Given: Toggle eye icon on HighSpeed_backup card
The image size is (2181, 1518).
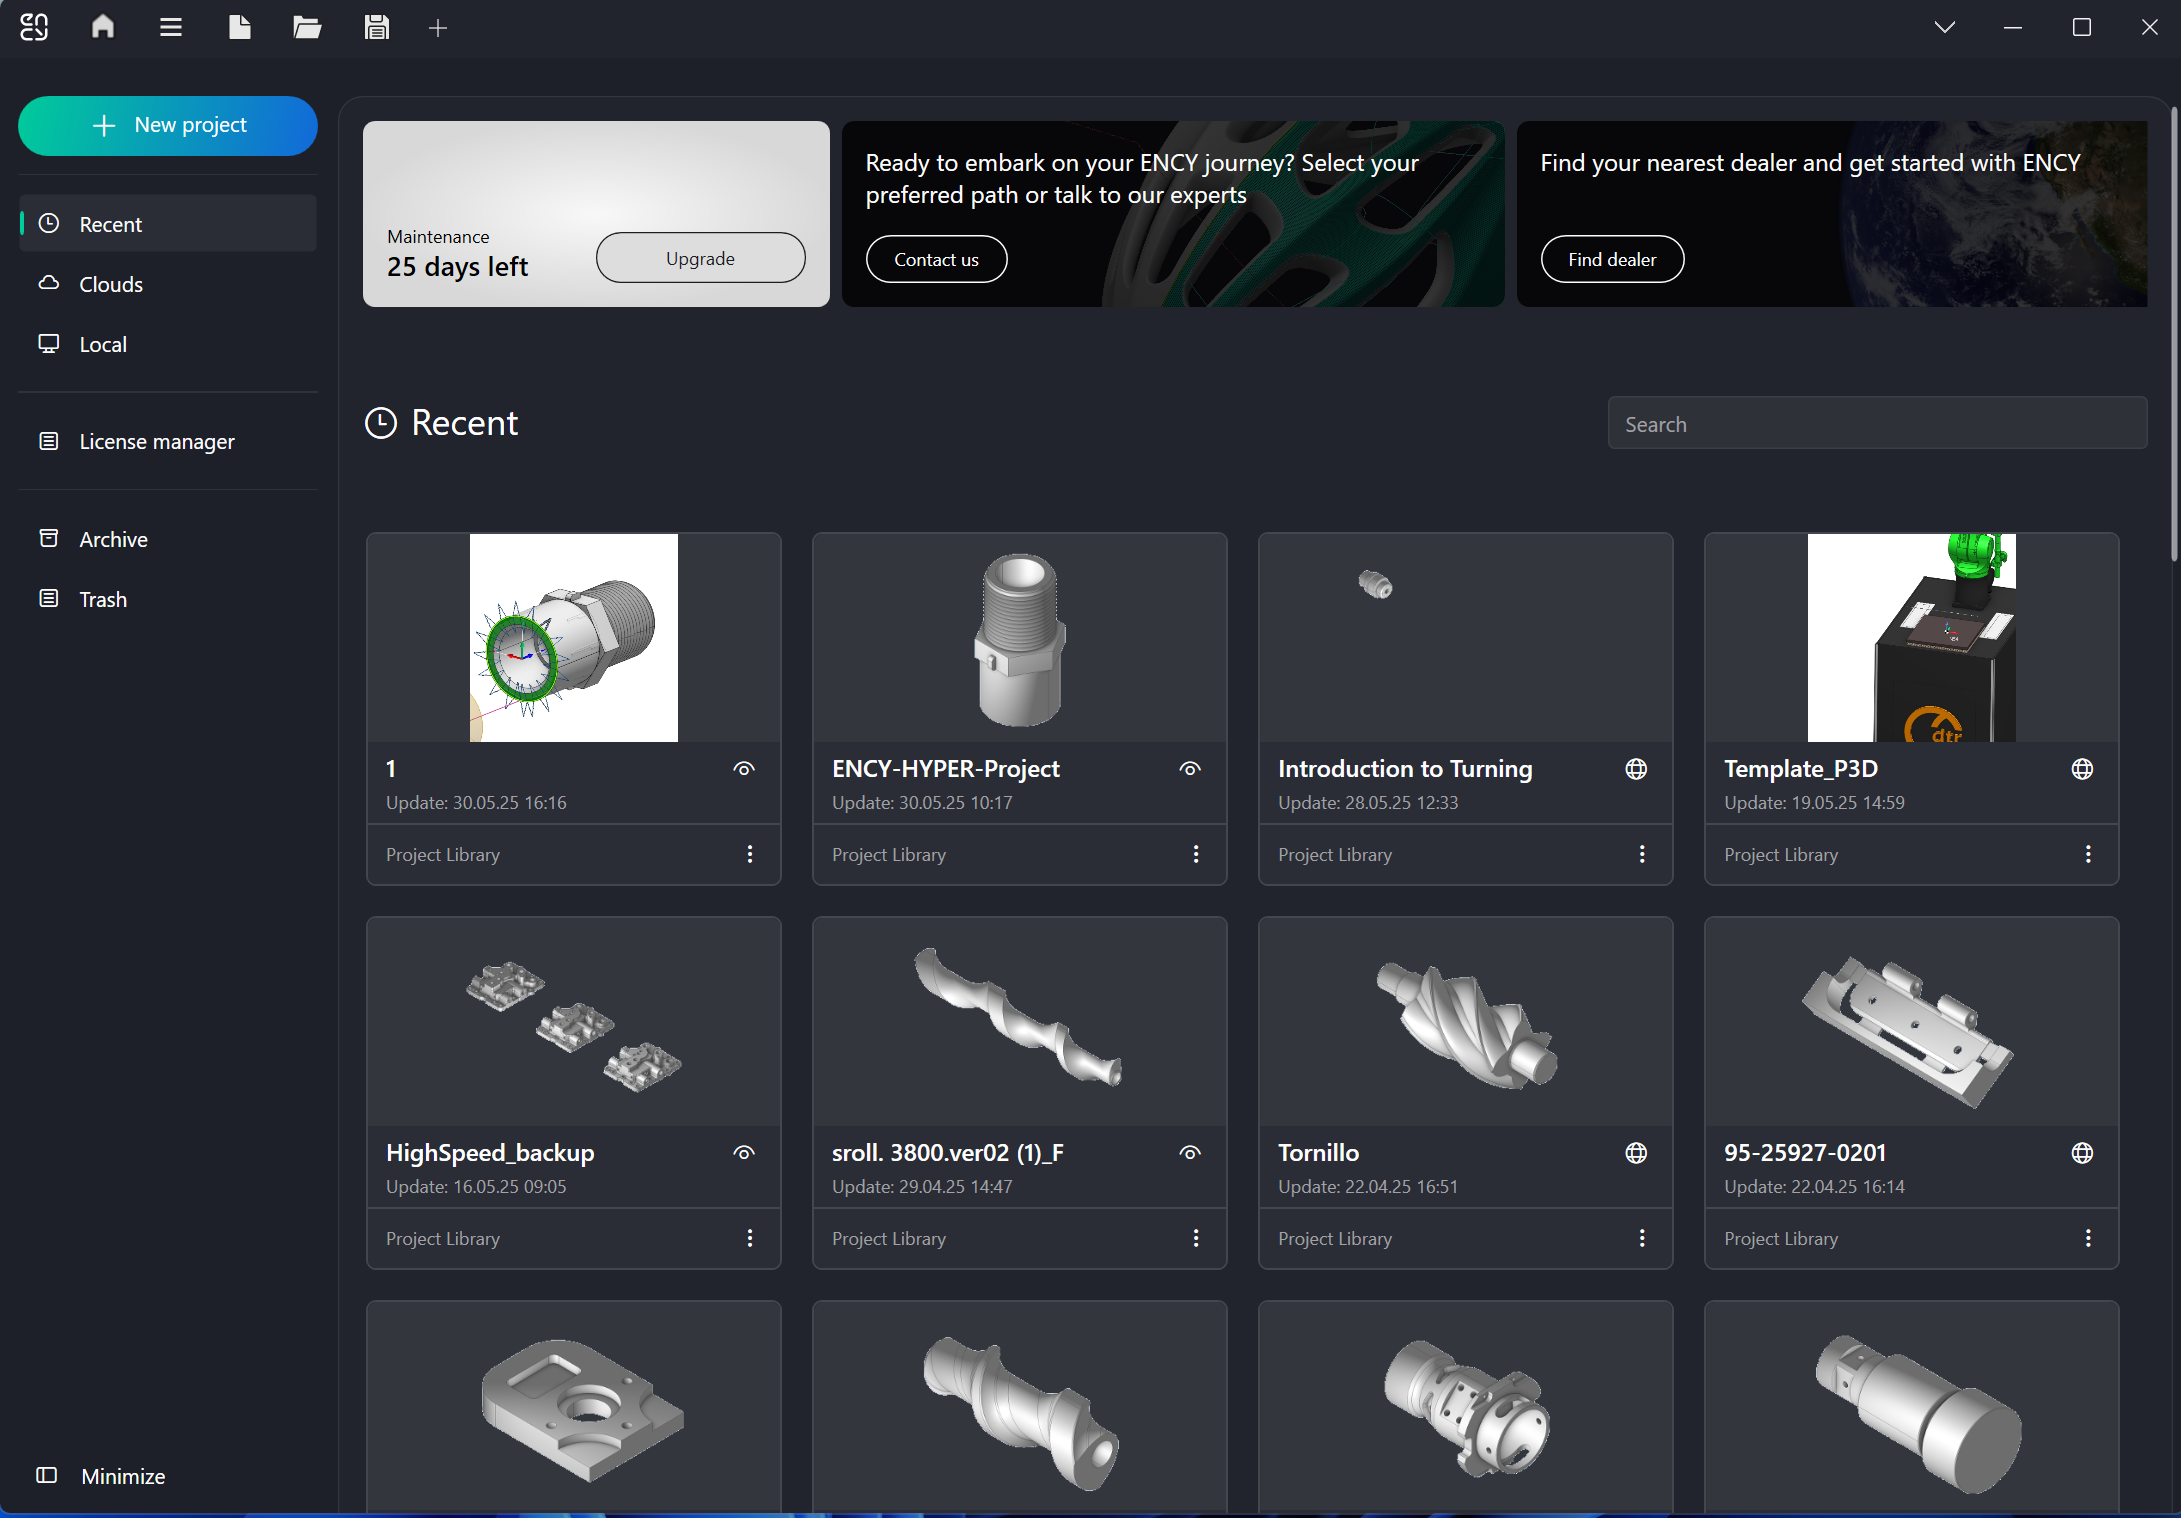Looking at the screenshot, I should (x=744, y=1153).
